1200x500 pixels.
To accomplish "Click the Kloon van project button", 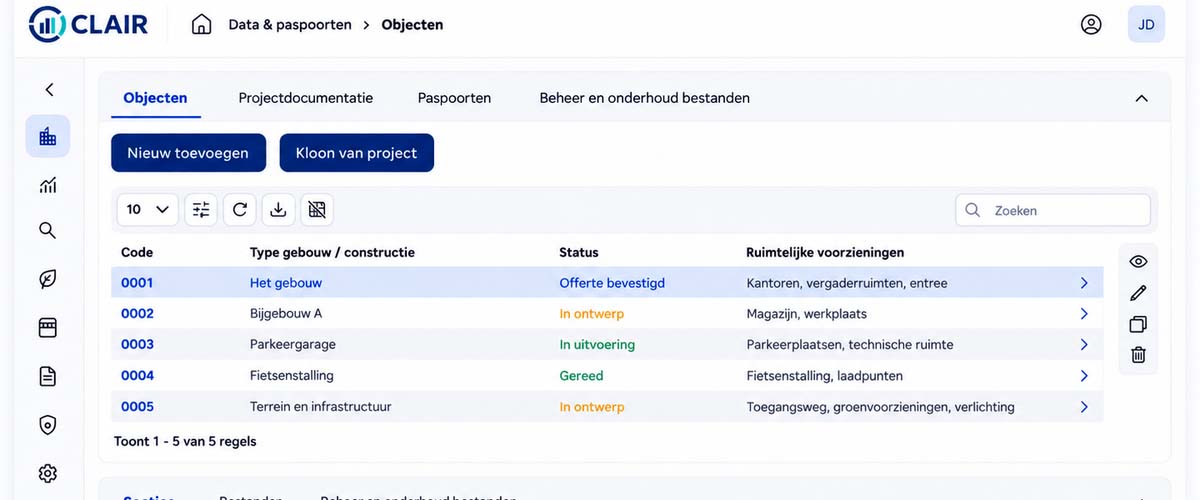I will (357, 153).
